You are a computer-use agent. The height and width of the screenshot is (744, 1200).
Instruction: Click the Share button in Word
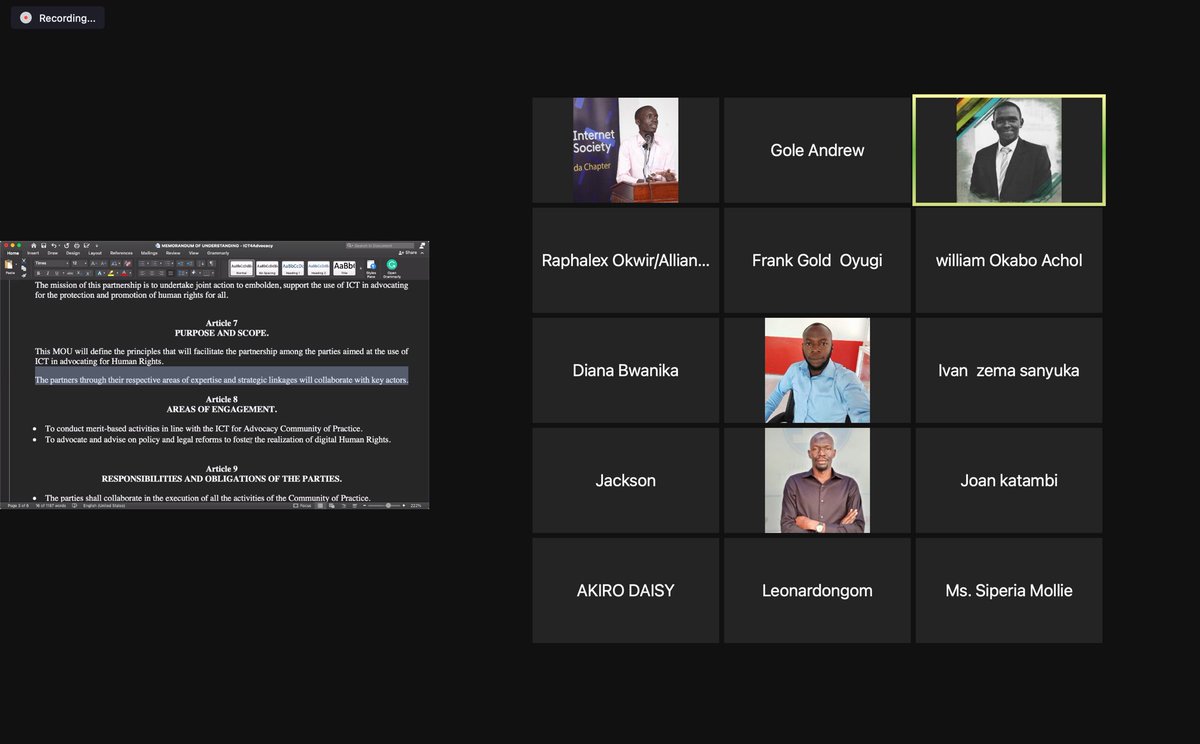click(x=407, y=253)
